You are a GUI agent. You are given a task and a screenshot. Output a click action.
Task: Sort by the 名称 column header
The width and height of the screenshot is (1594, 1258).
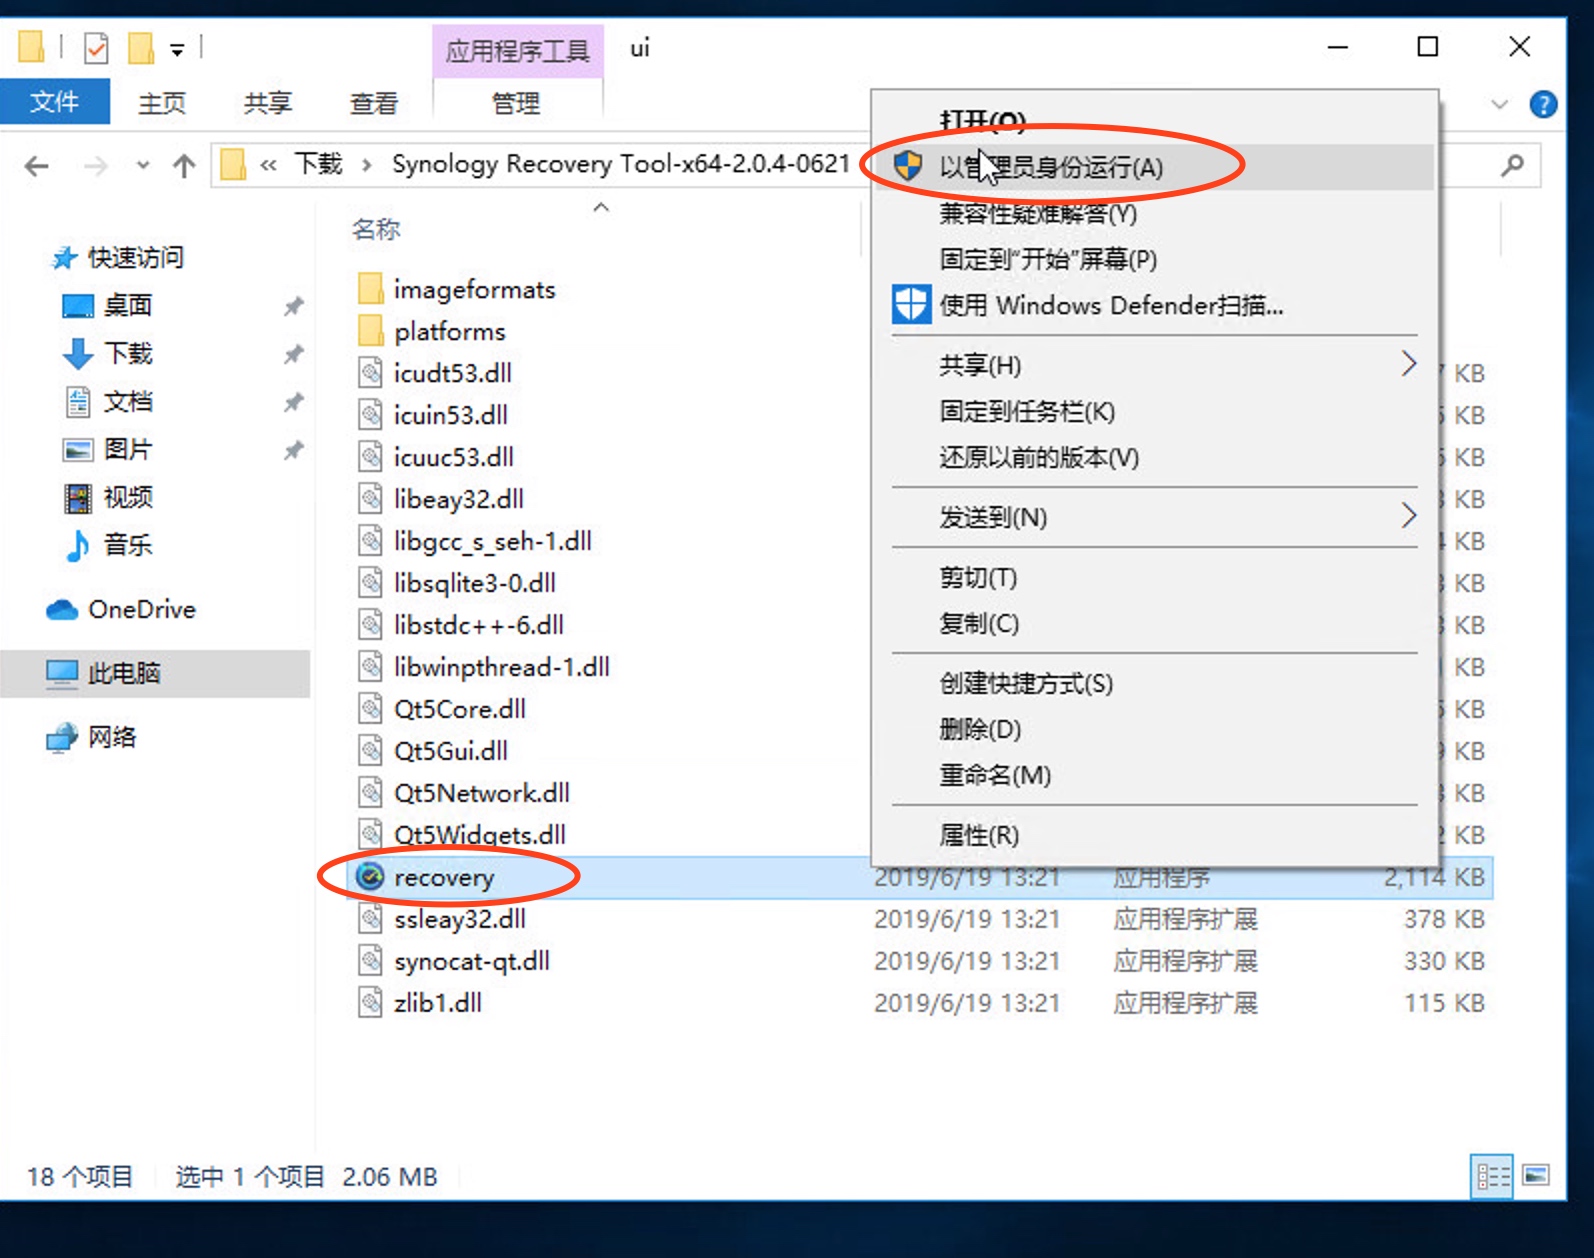(376, 229)
